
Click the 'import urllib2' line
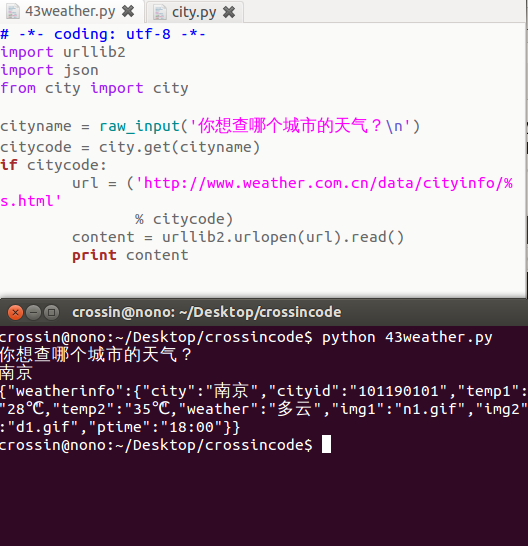tap(63, 52)
